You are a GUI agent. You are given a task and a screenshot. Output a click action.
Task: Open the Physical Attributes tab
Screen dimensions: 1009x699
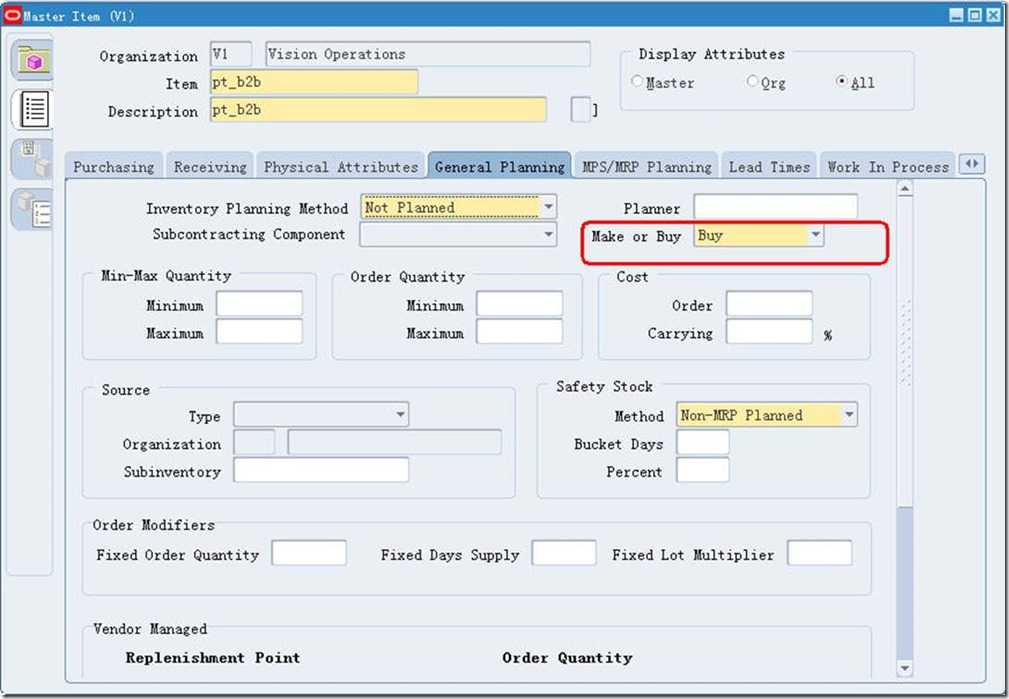[341, 167]
